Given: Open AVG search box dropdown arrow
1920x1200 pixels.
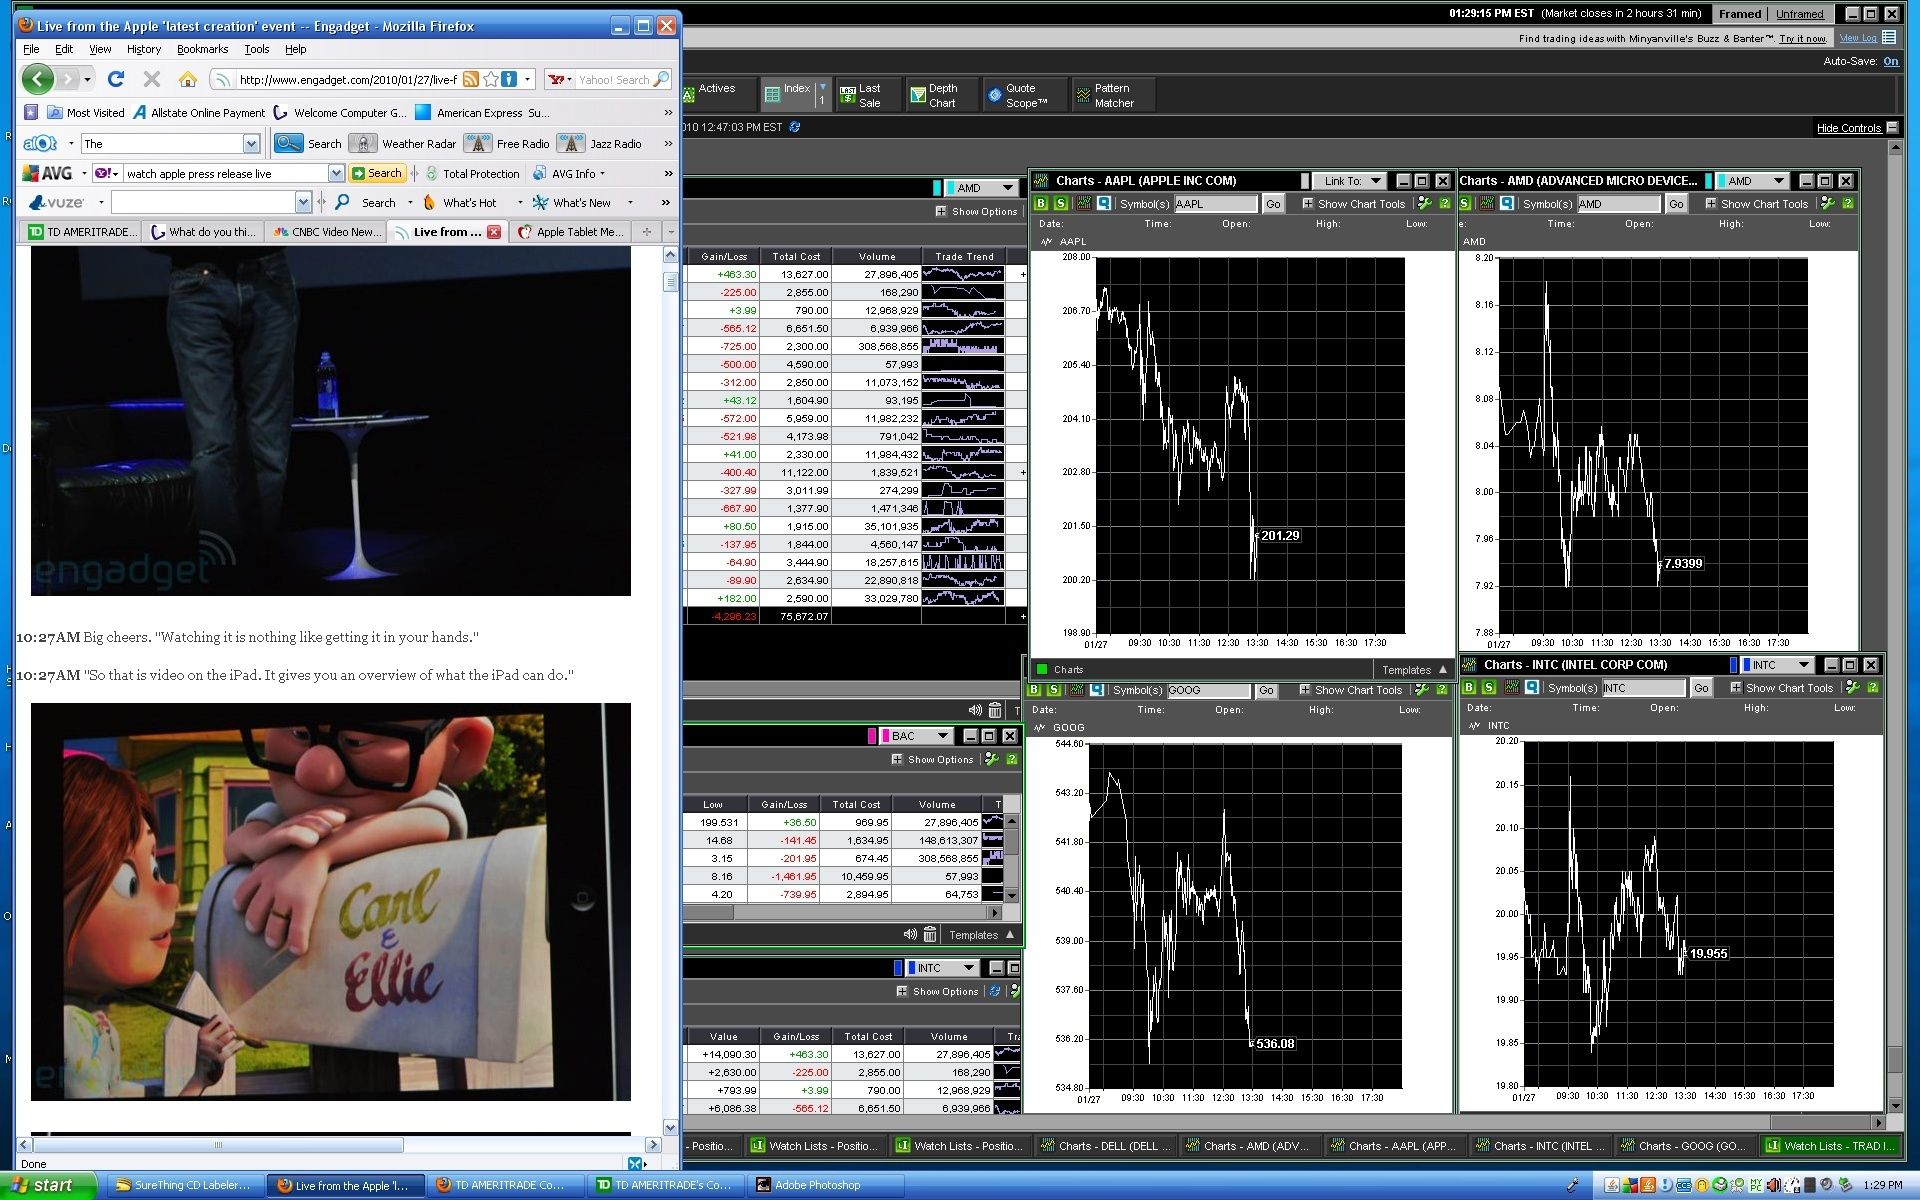Looking at the screenshot, I should point(336,173).
